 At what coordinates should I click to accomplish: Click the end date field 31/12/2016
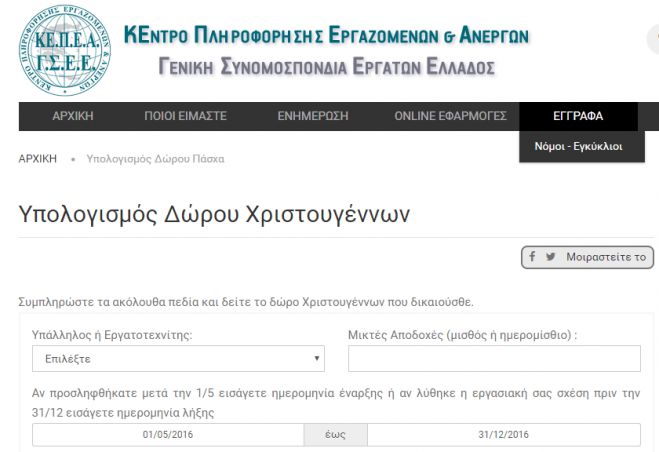point(503,435)
